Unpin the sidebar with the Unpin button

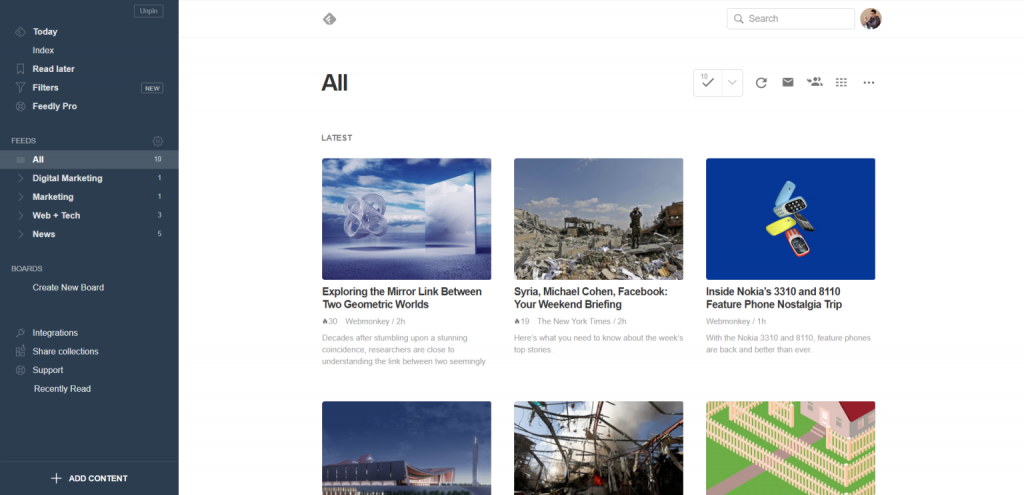coord(148,11)
